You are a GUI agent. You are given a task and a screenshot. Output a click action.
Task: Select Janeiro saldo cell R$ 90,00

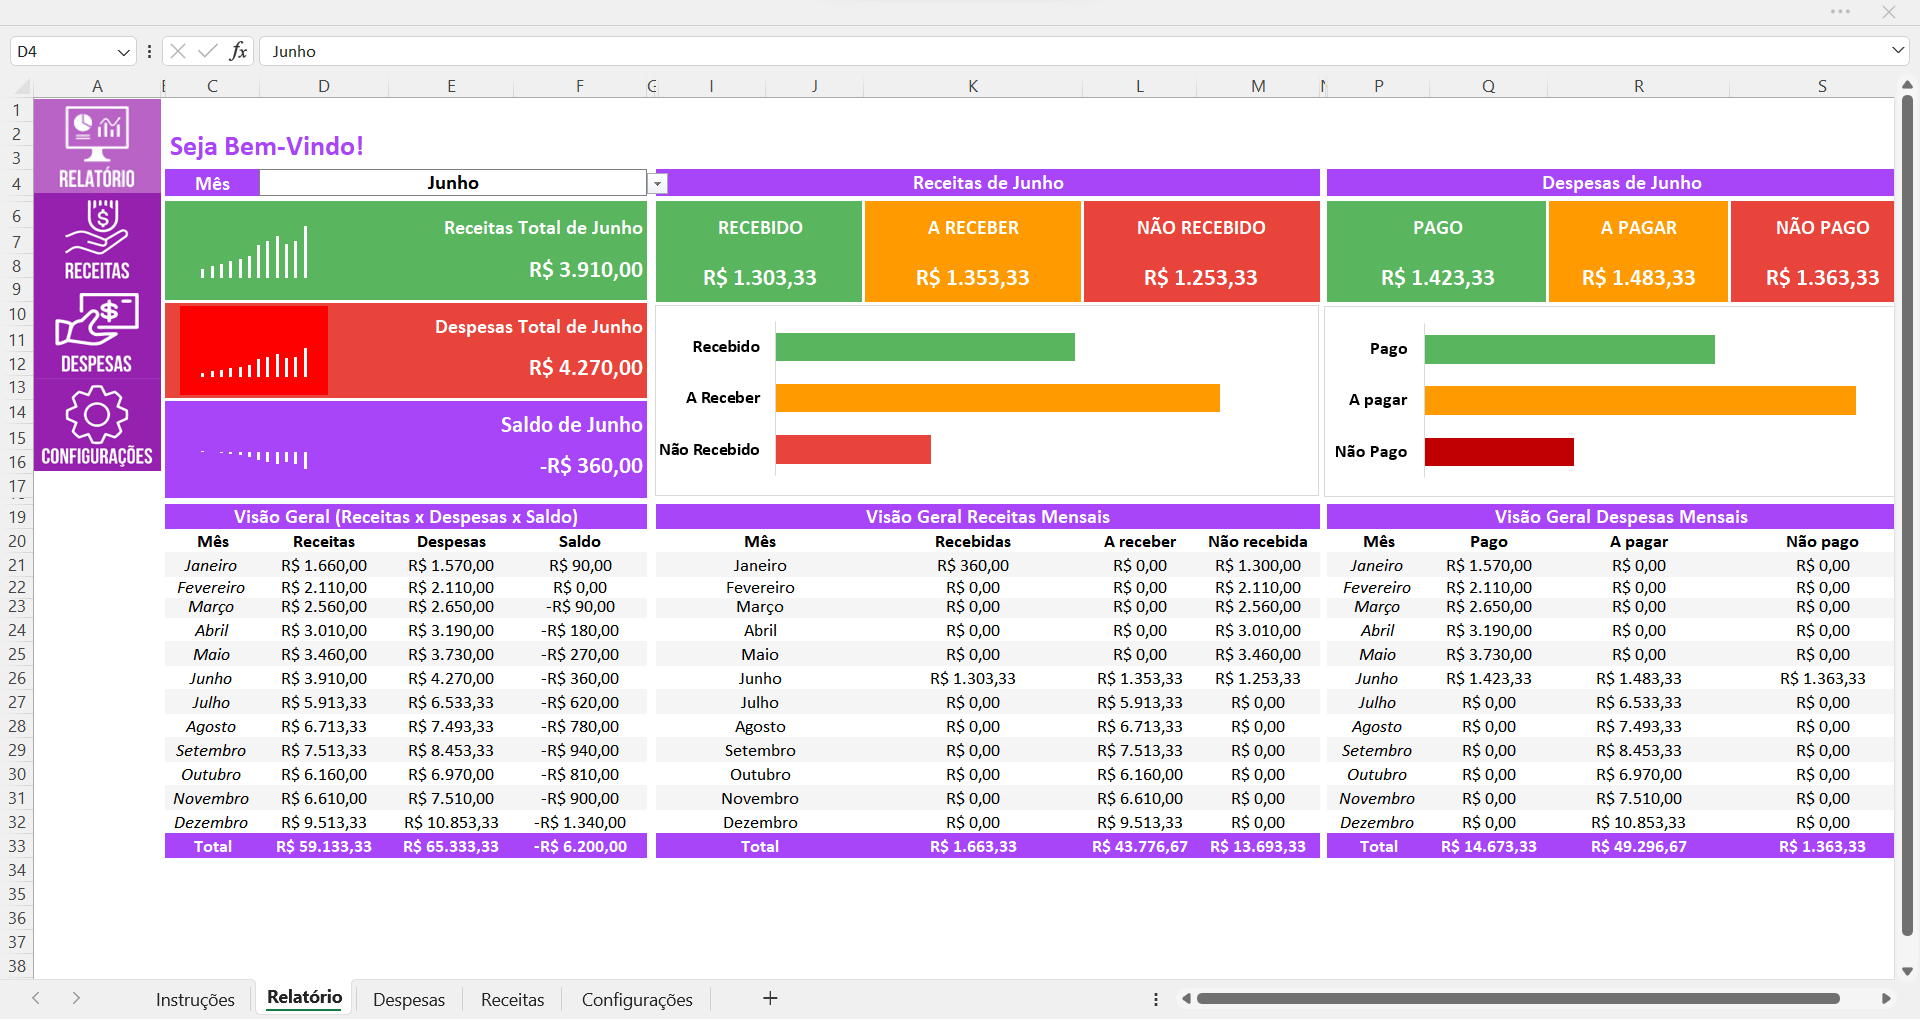coord(580,565)
